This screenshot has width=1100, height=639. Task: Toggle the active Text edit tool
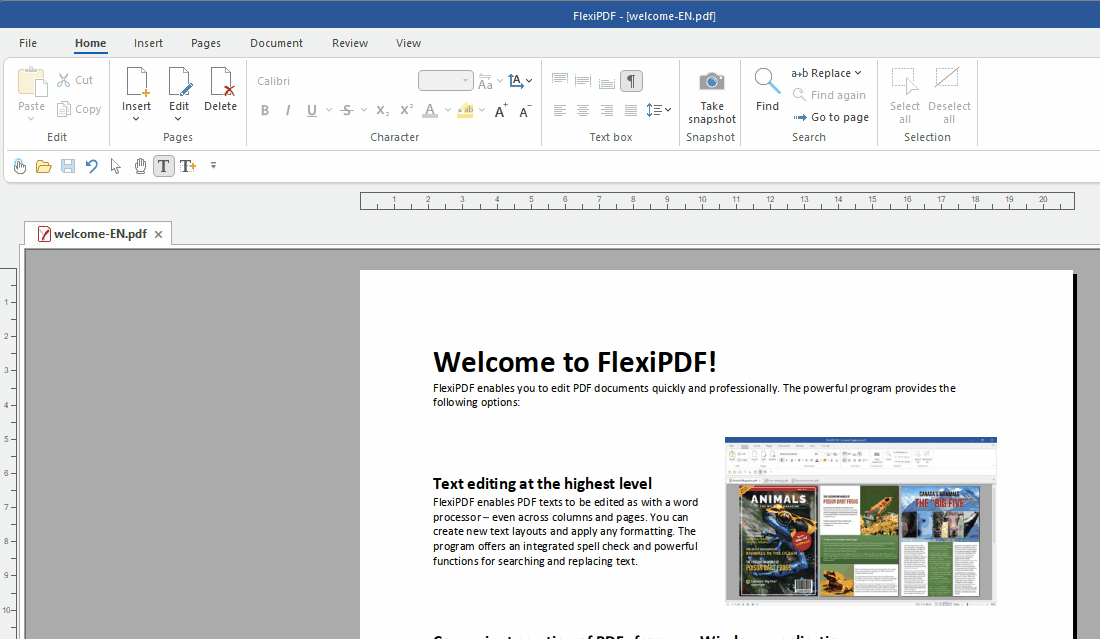tap(163, 166)
